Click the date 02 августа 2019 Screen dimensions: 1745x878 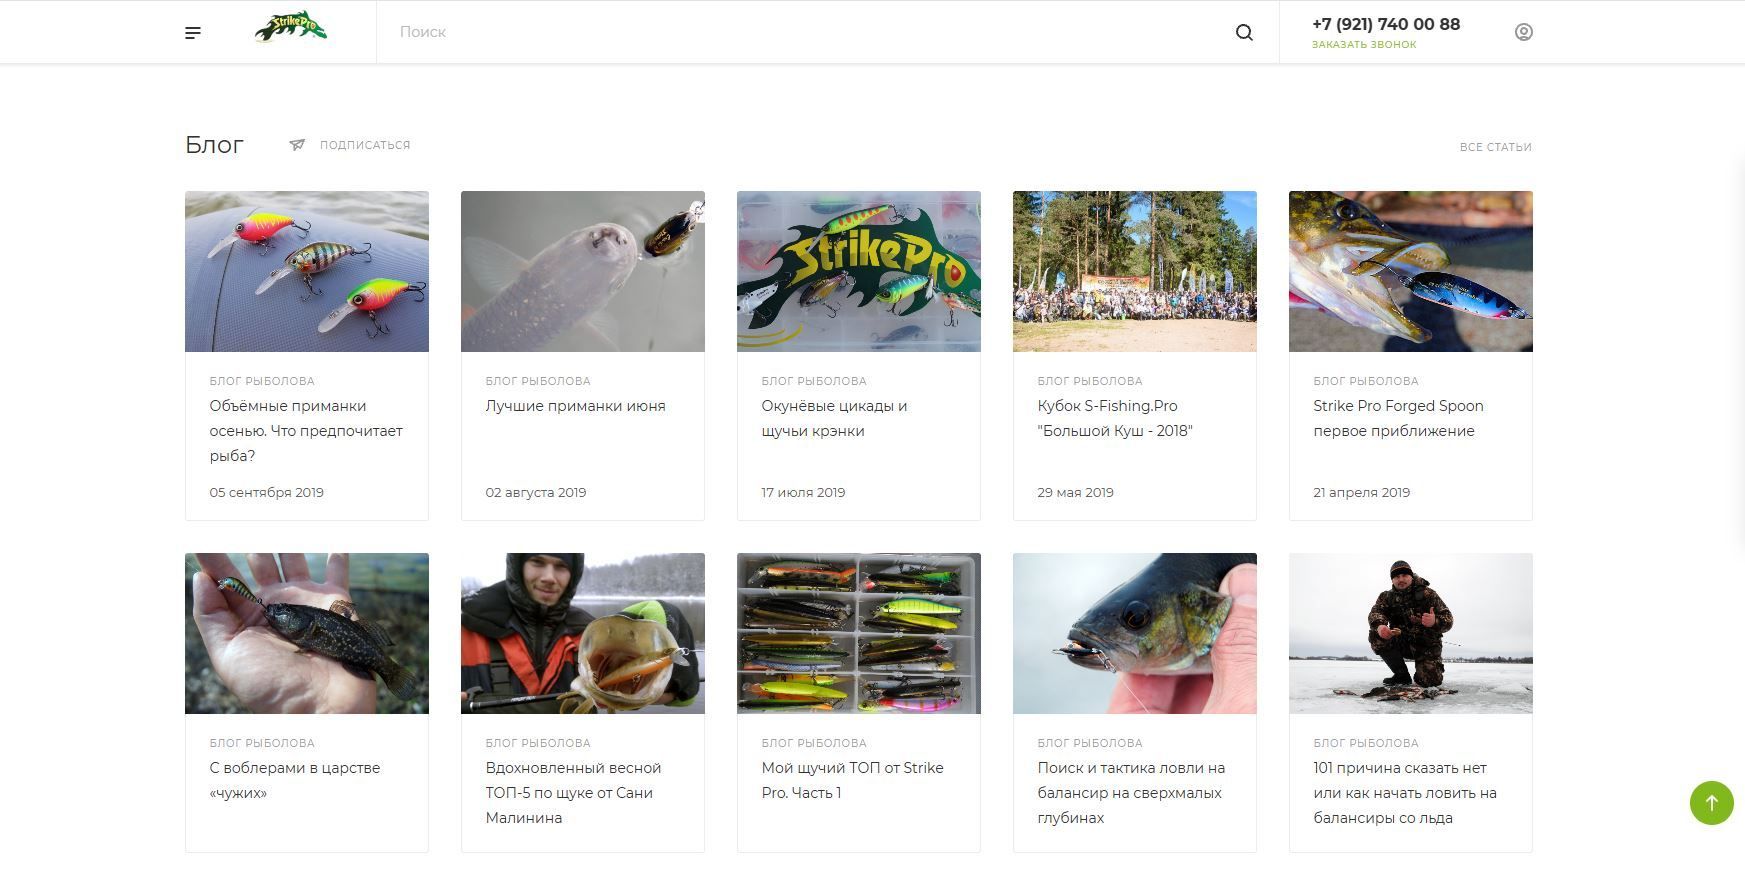(536, 492)
